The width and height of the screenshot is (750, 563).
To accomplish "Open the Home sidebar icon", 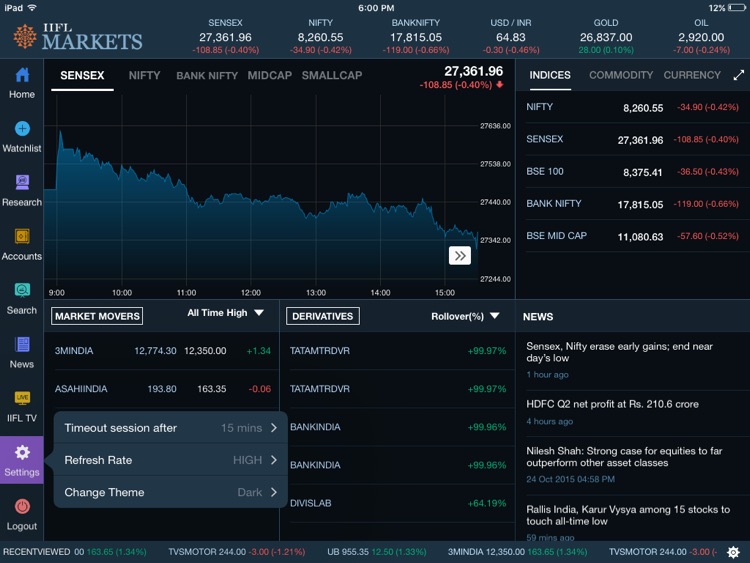I will point(22,75).
